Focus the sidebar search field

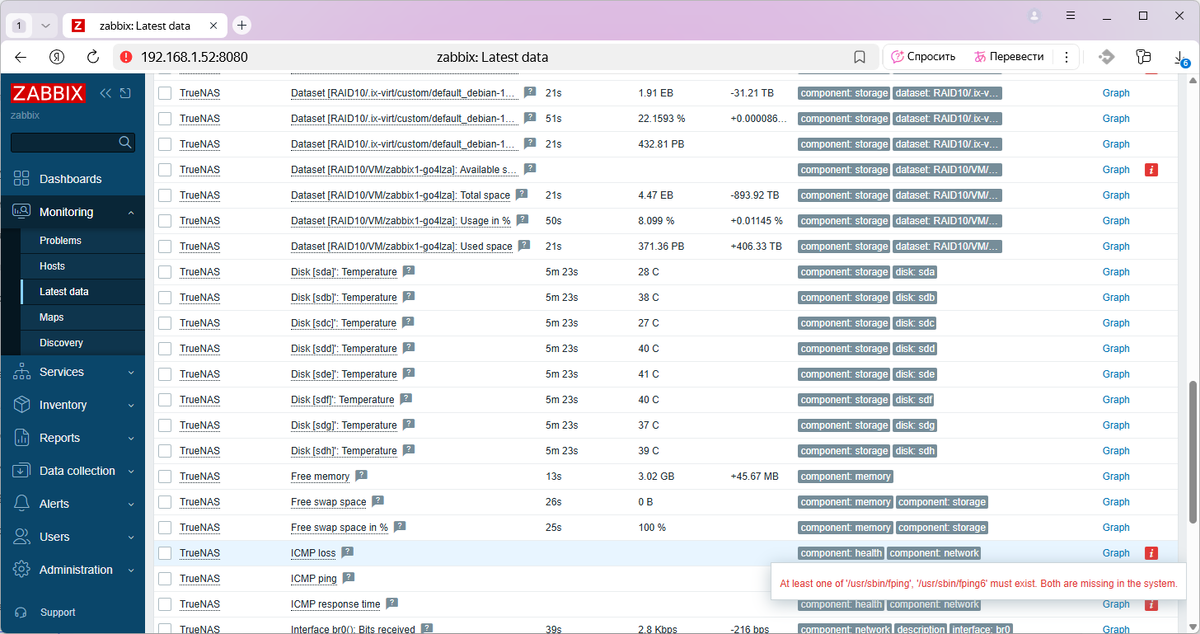pyautogui.click(x=72, y=143)
